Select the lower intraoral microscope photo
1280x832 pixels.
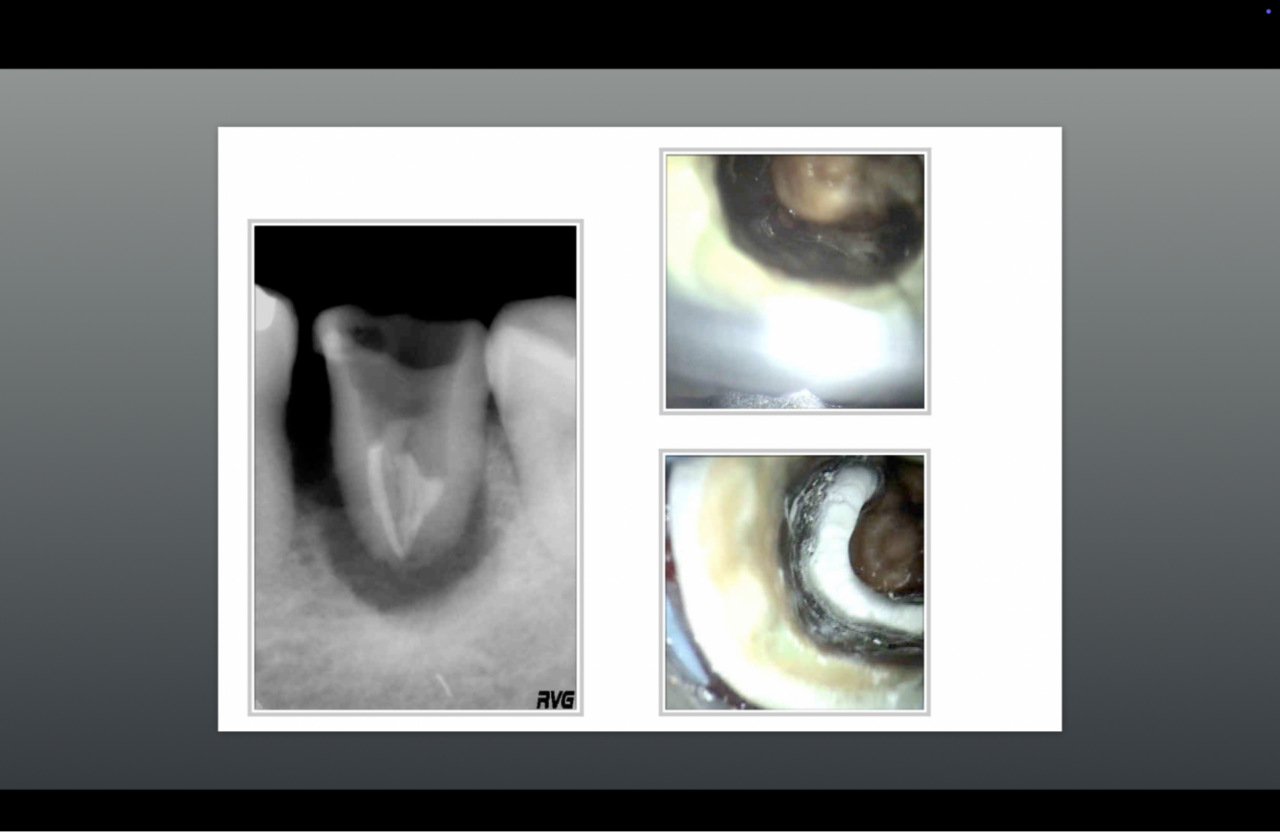pyautogui.click(x=795, y=583)
